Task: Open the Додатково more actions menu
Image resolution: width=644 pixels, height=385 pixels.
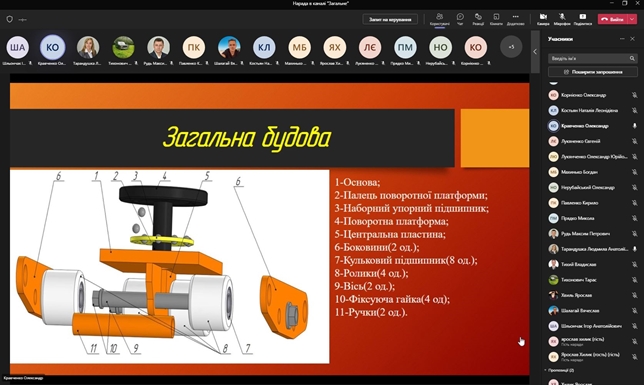Action: pos(515,19)
